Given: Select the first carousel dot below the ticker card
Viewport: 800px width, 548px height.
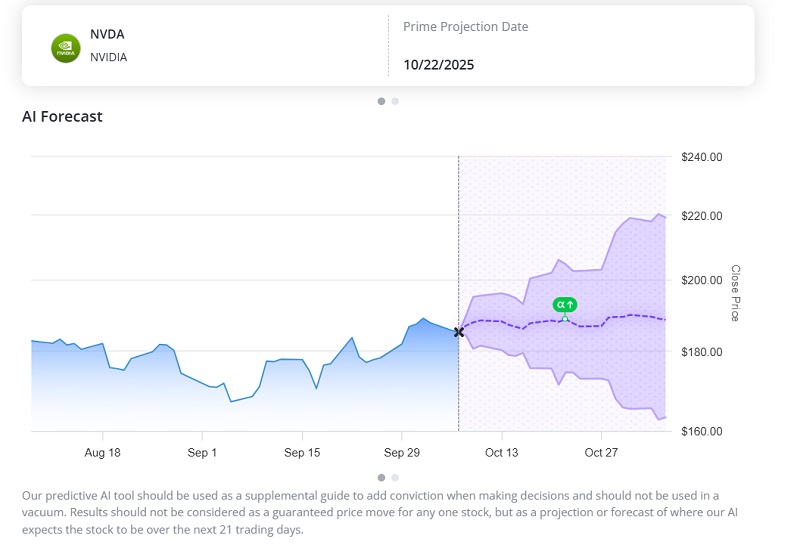Looking at the screenshot, I should (381, 101).
